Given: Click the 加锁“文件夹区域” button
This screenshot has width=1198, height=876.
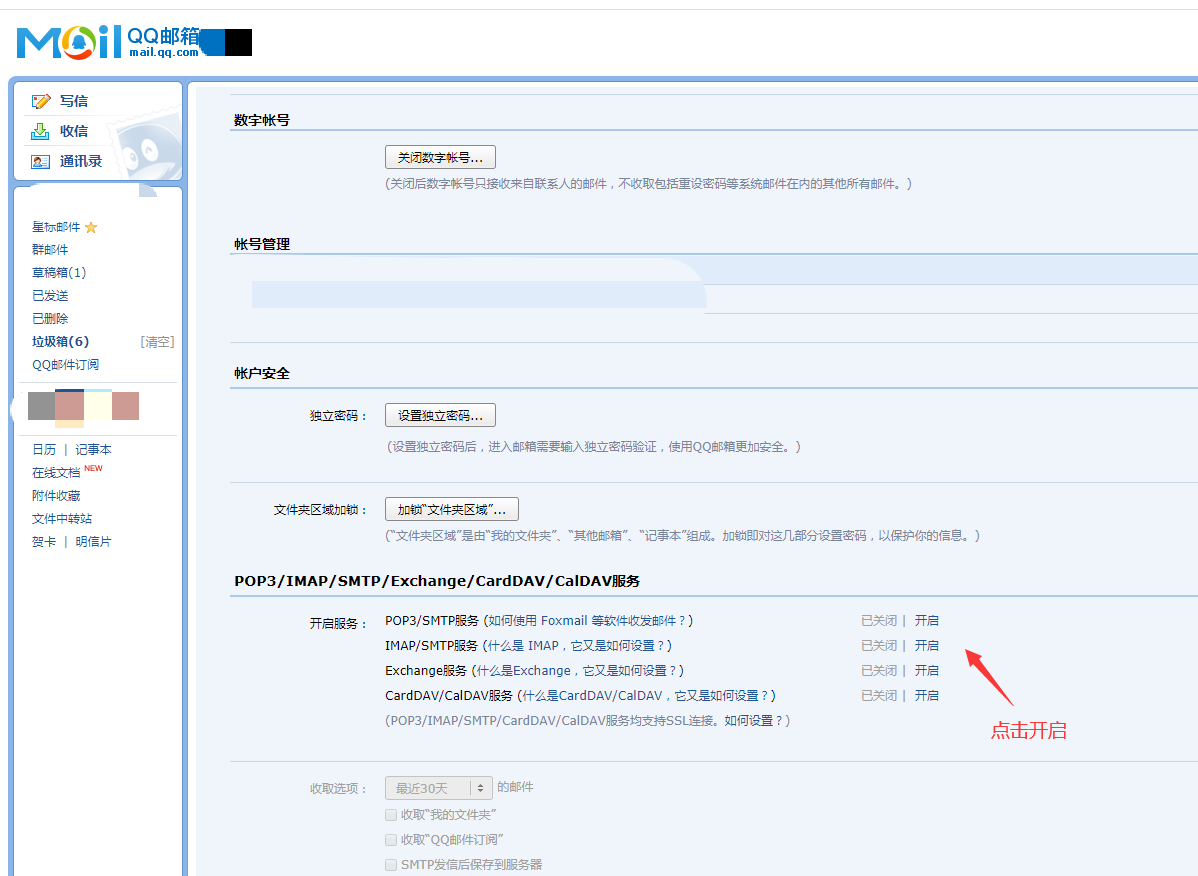Looking at the screenshot, I should click(451, 509).
